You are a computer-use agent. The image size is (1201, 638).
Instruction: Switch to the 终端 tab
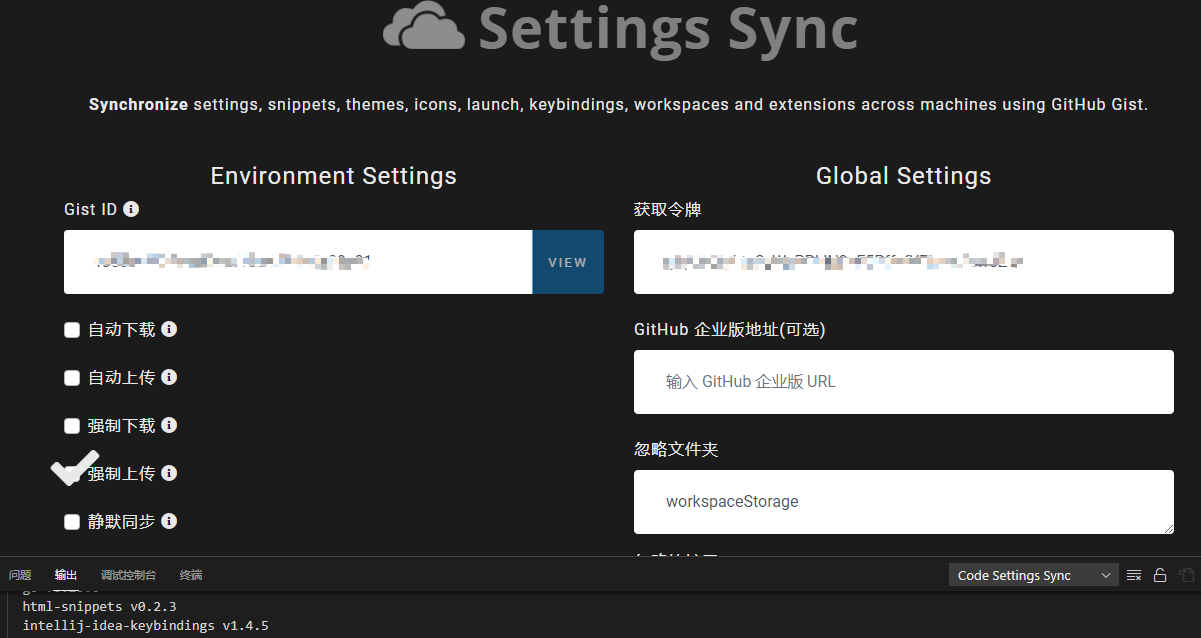[191, 575]
